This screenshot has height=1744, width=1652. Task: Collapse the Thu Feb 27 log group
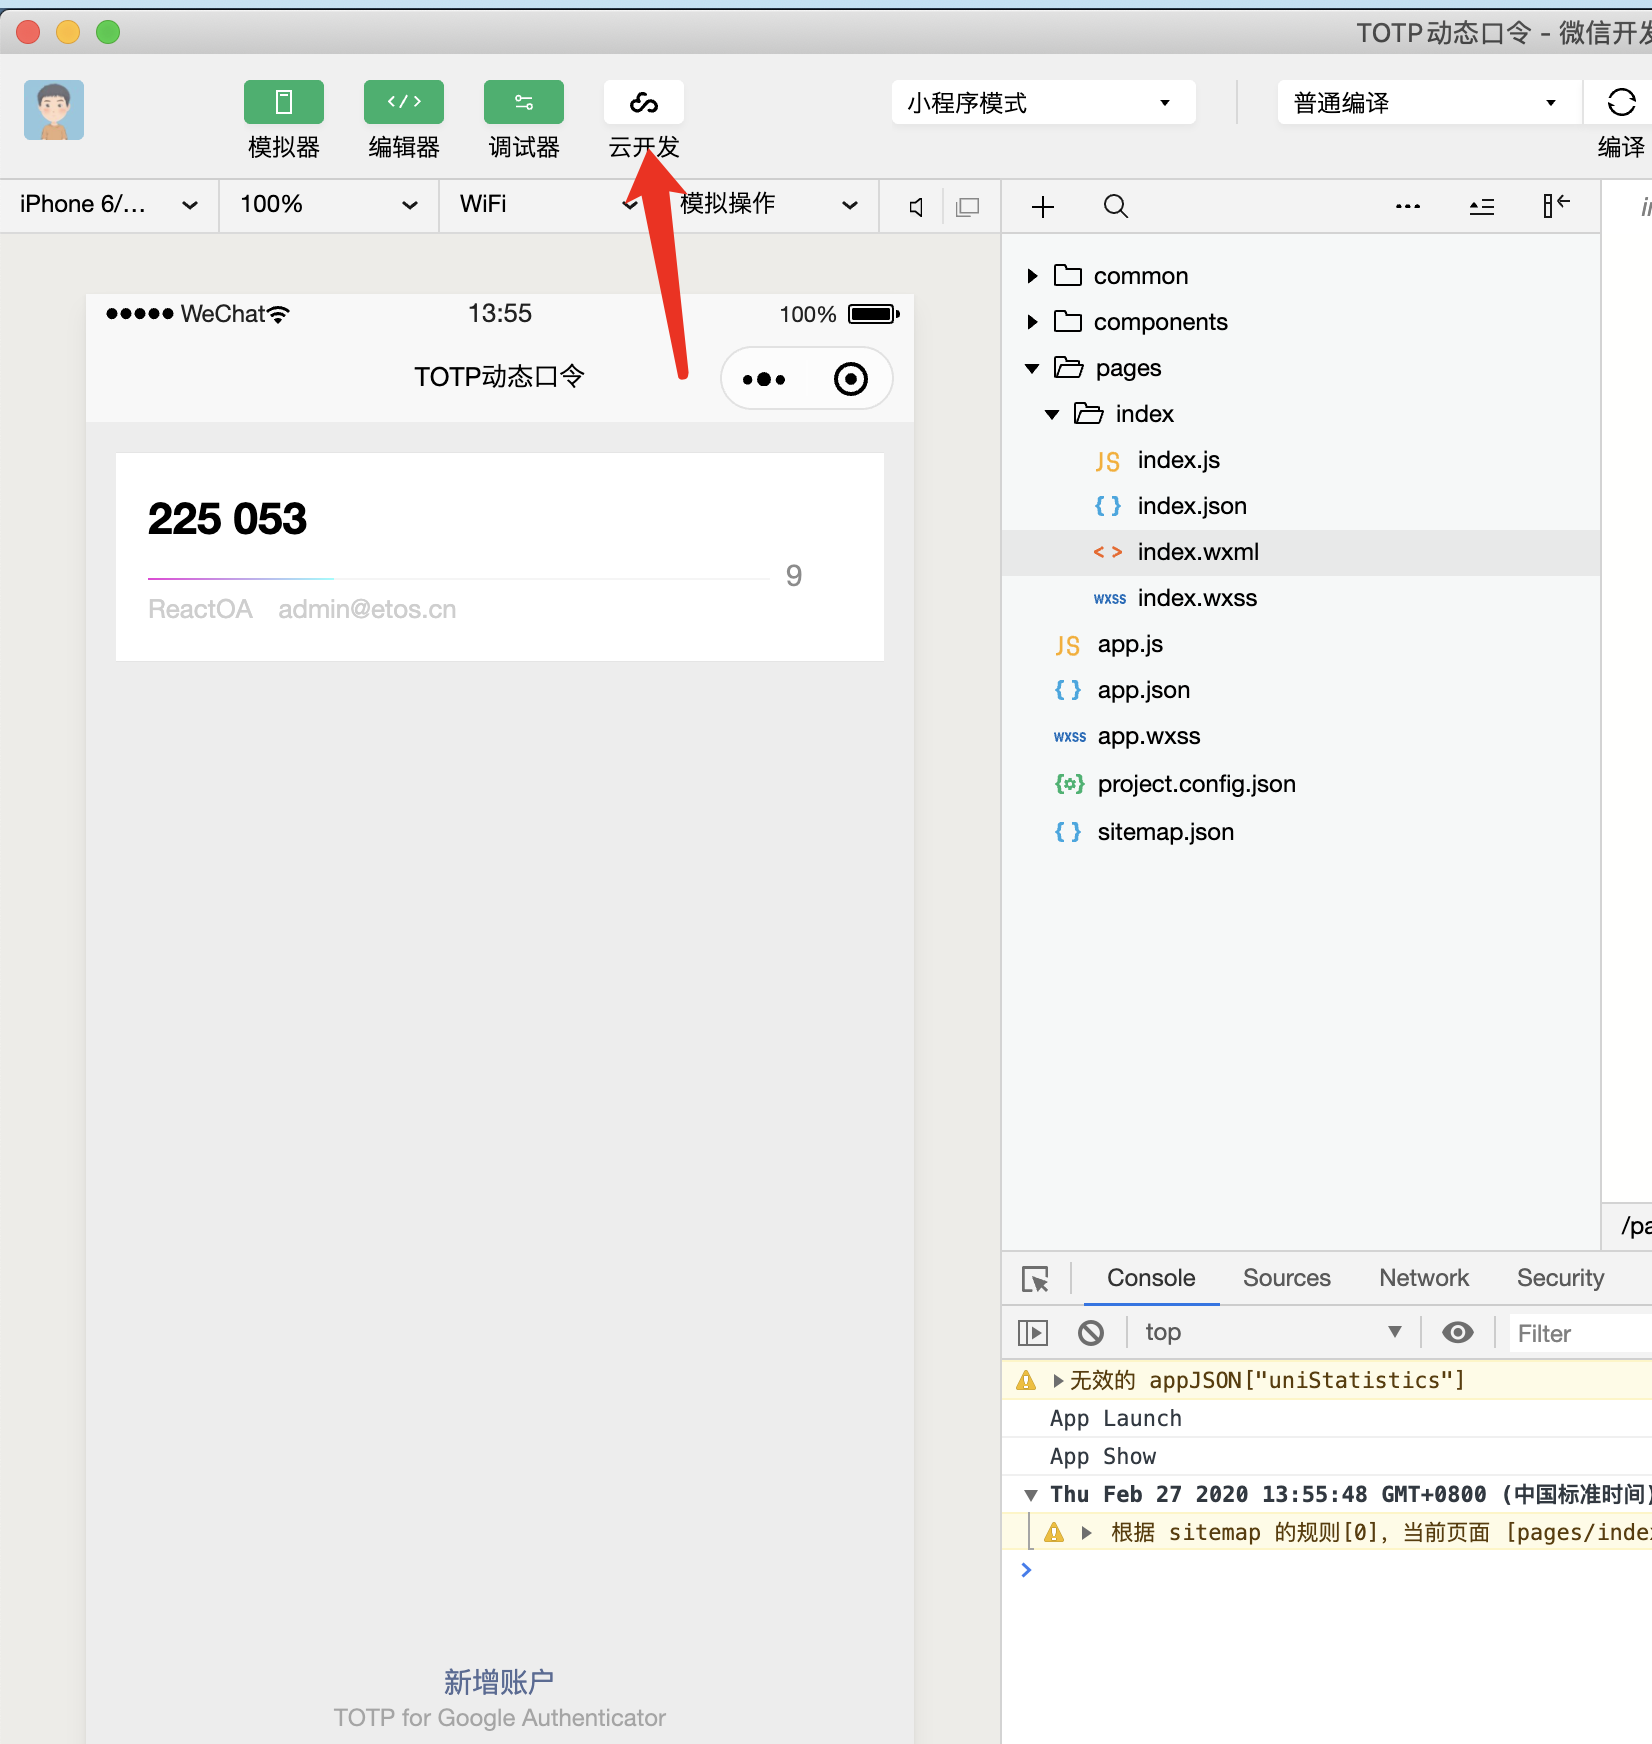[1030, 1495]
